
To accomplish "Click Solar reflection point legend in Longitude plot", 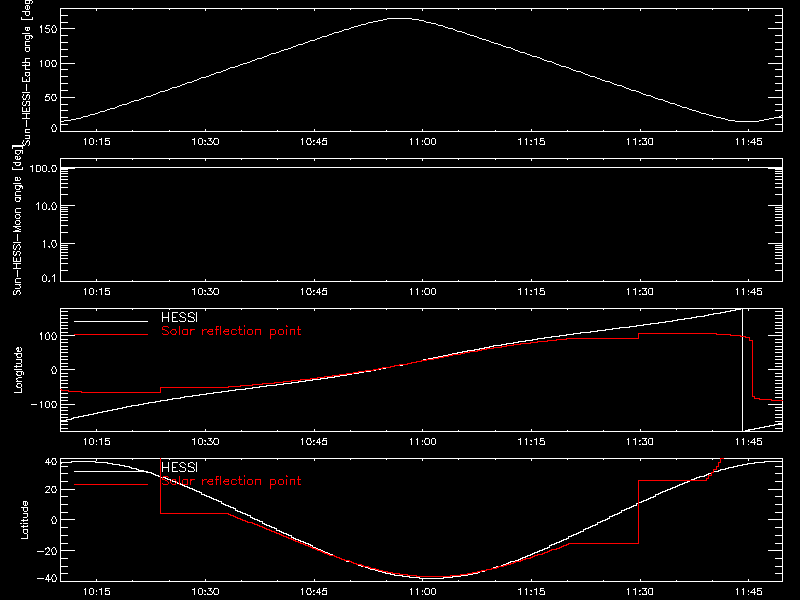I will click(x=231, y=331).
